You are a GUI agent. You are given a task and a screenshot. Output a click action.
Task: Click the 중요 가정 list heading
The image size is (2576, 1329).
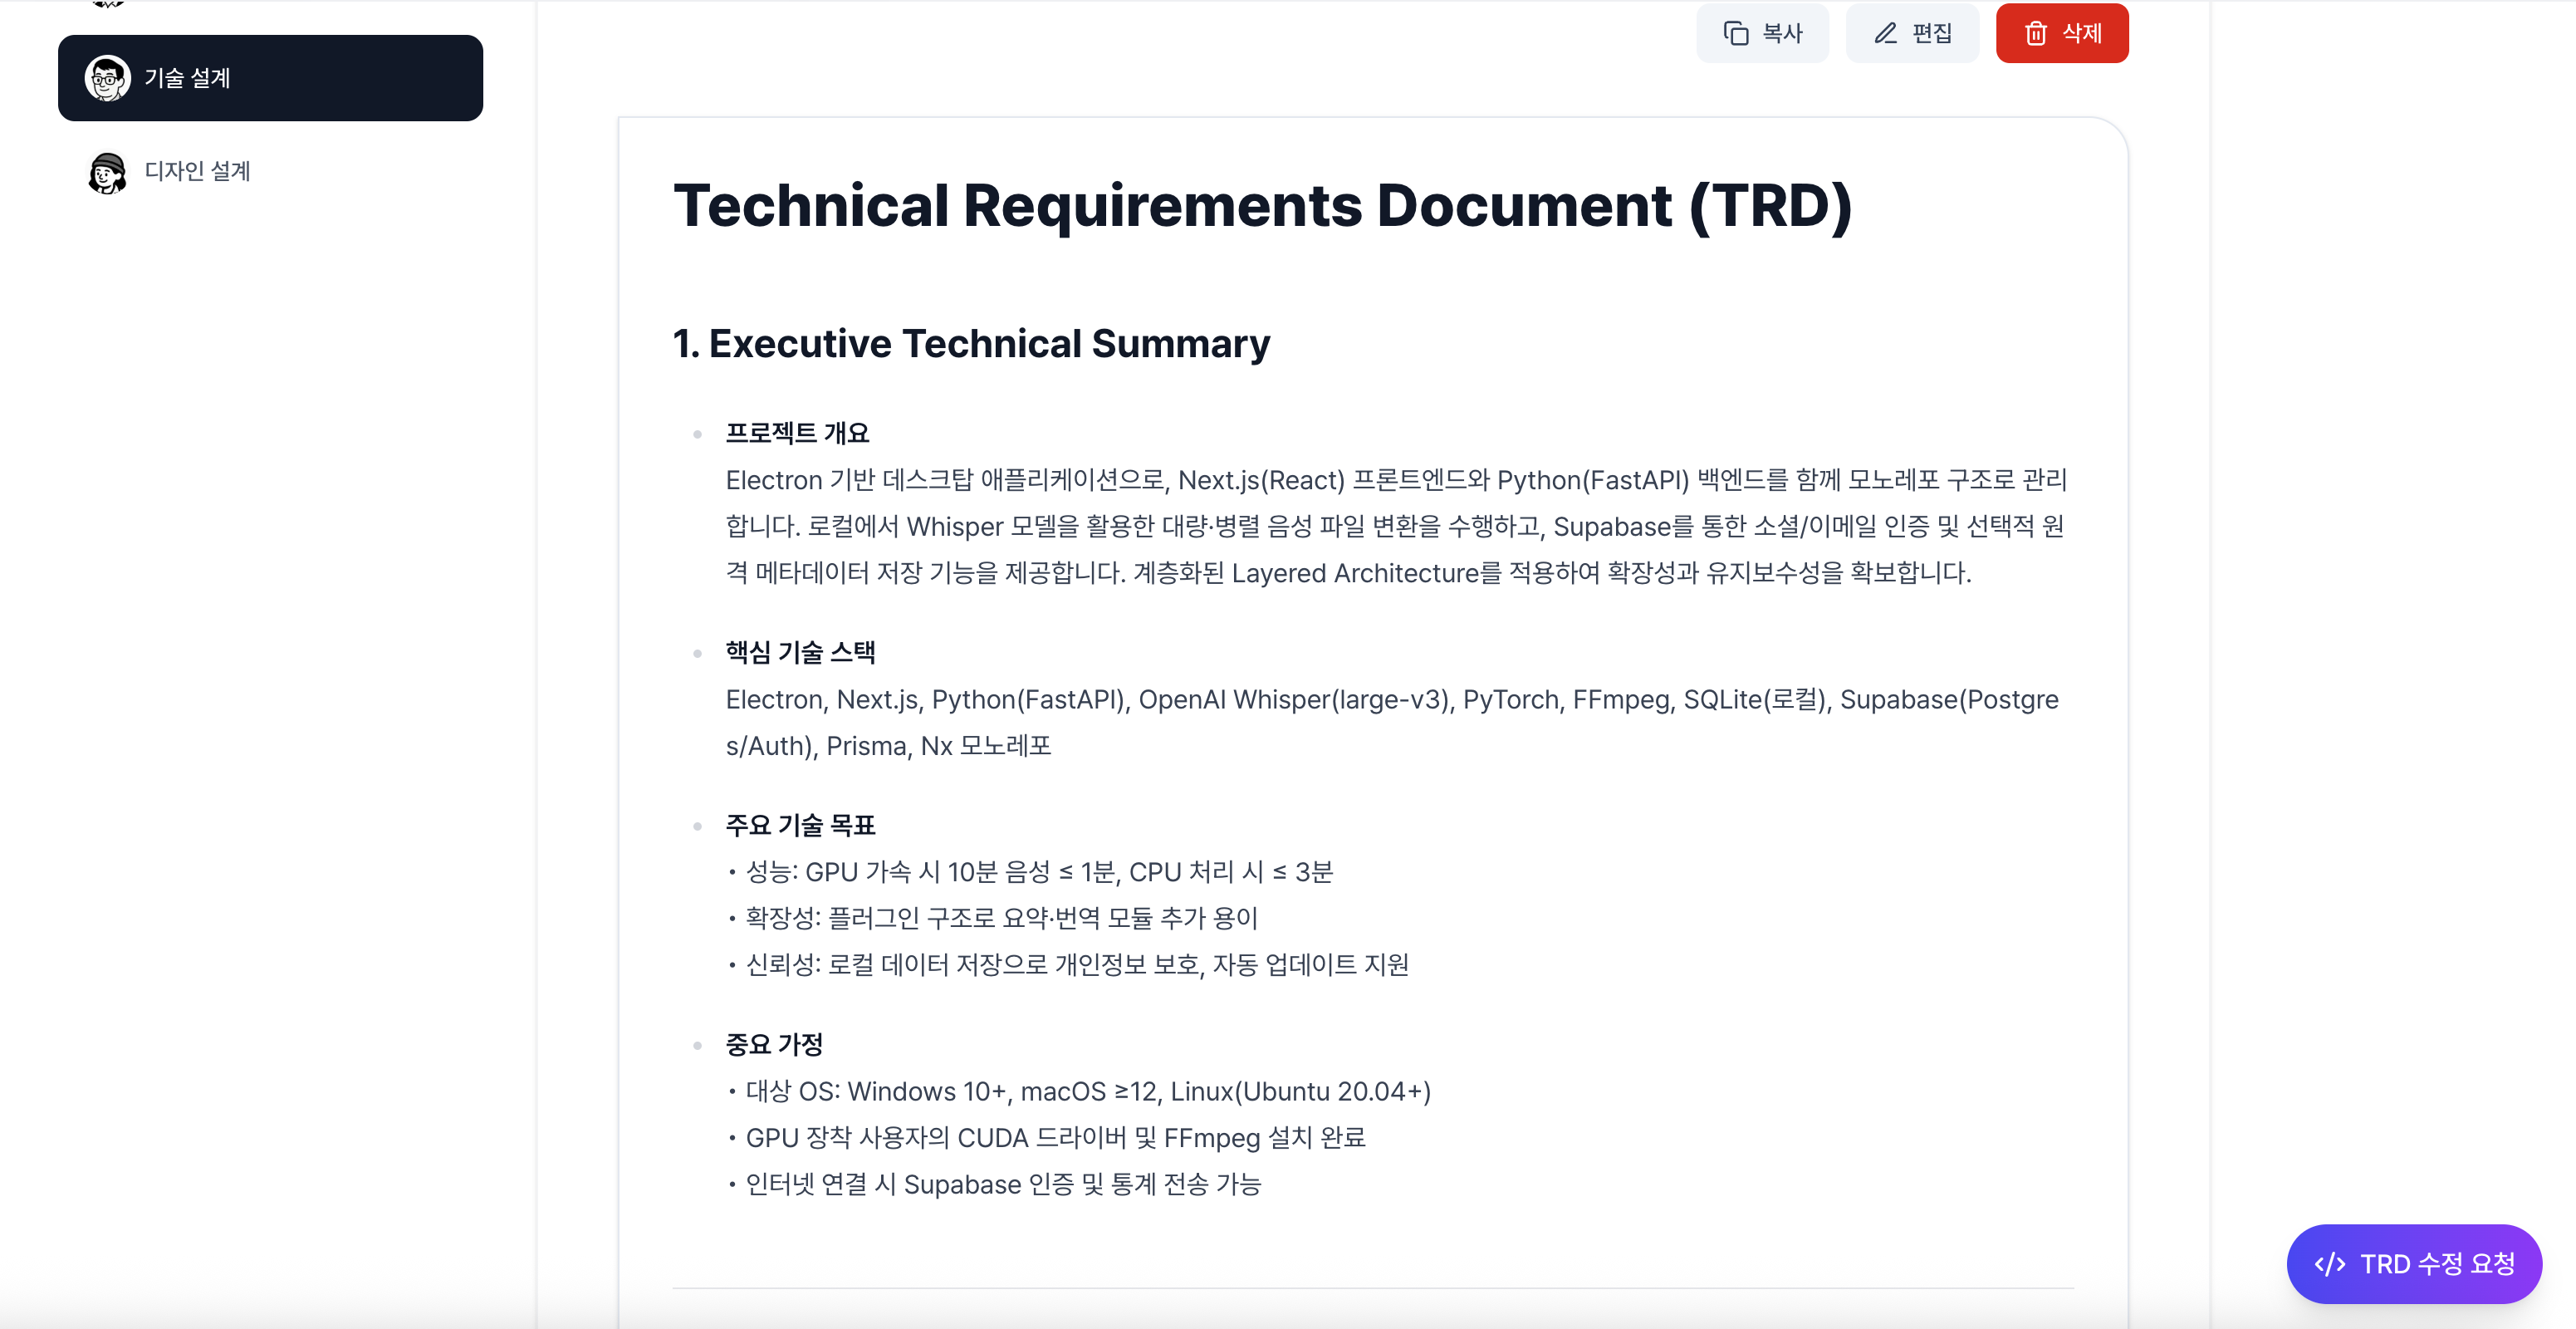[774, 1043]
